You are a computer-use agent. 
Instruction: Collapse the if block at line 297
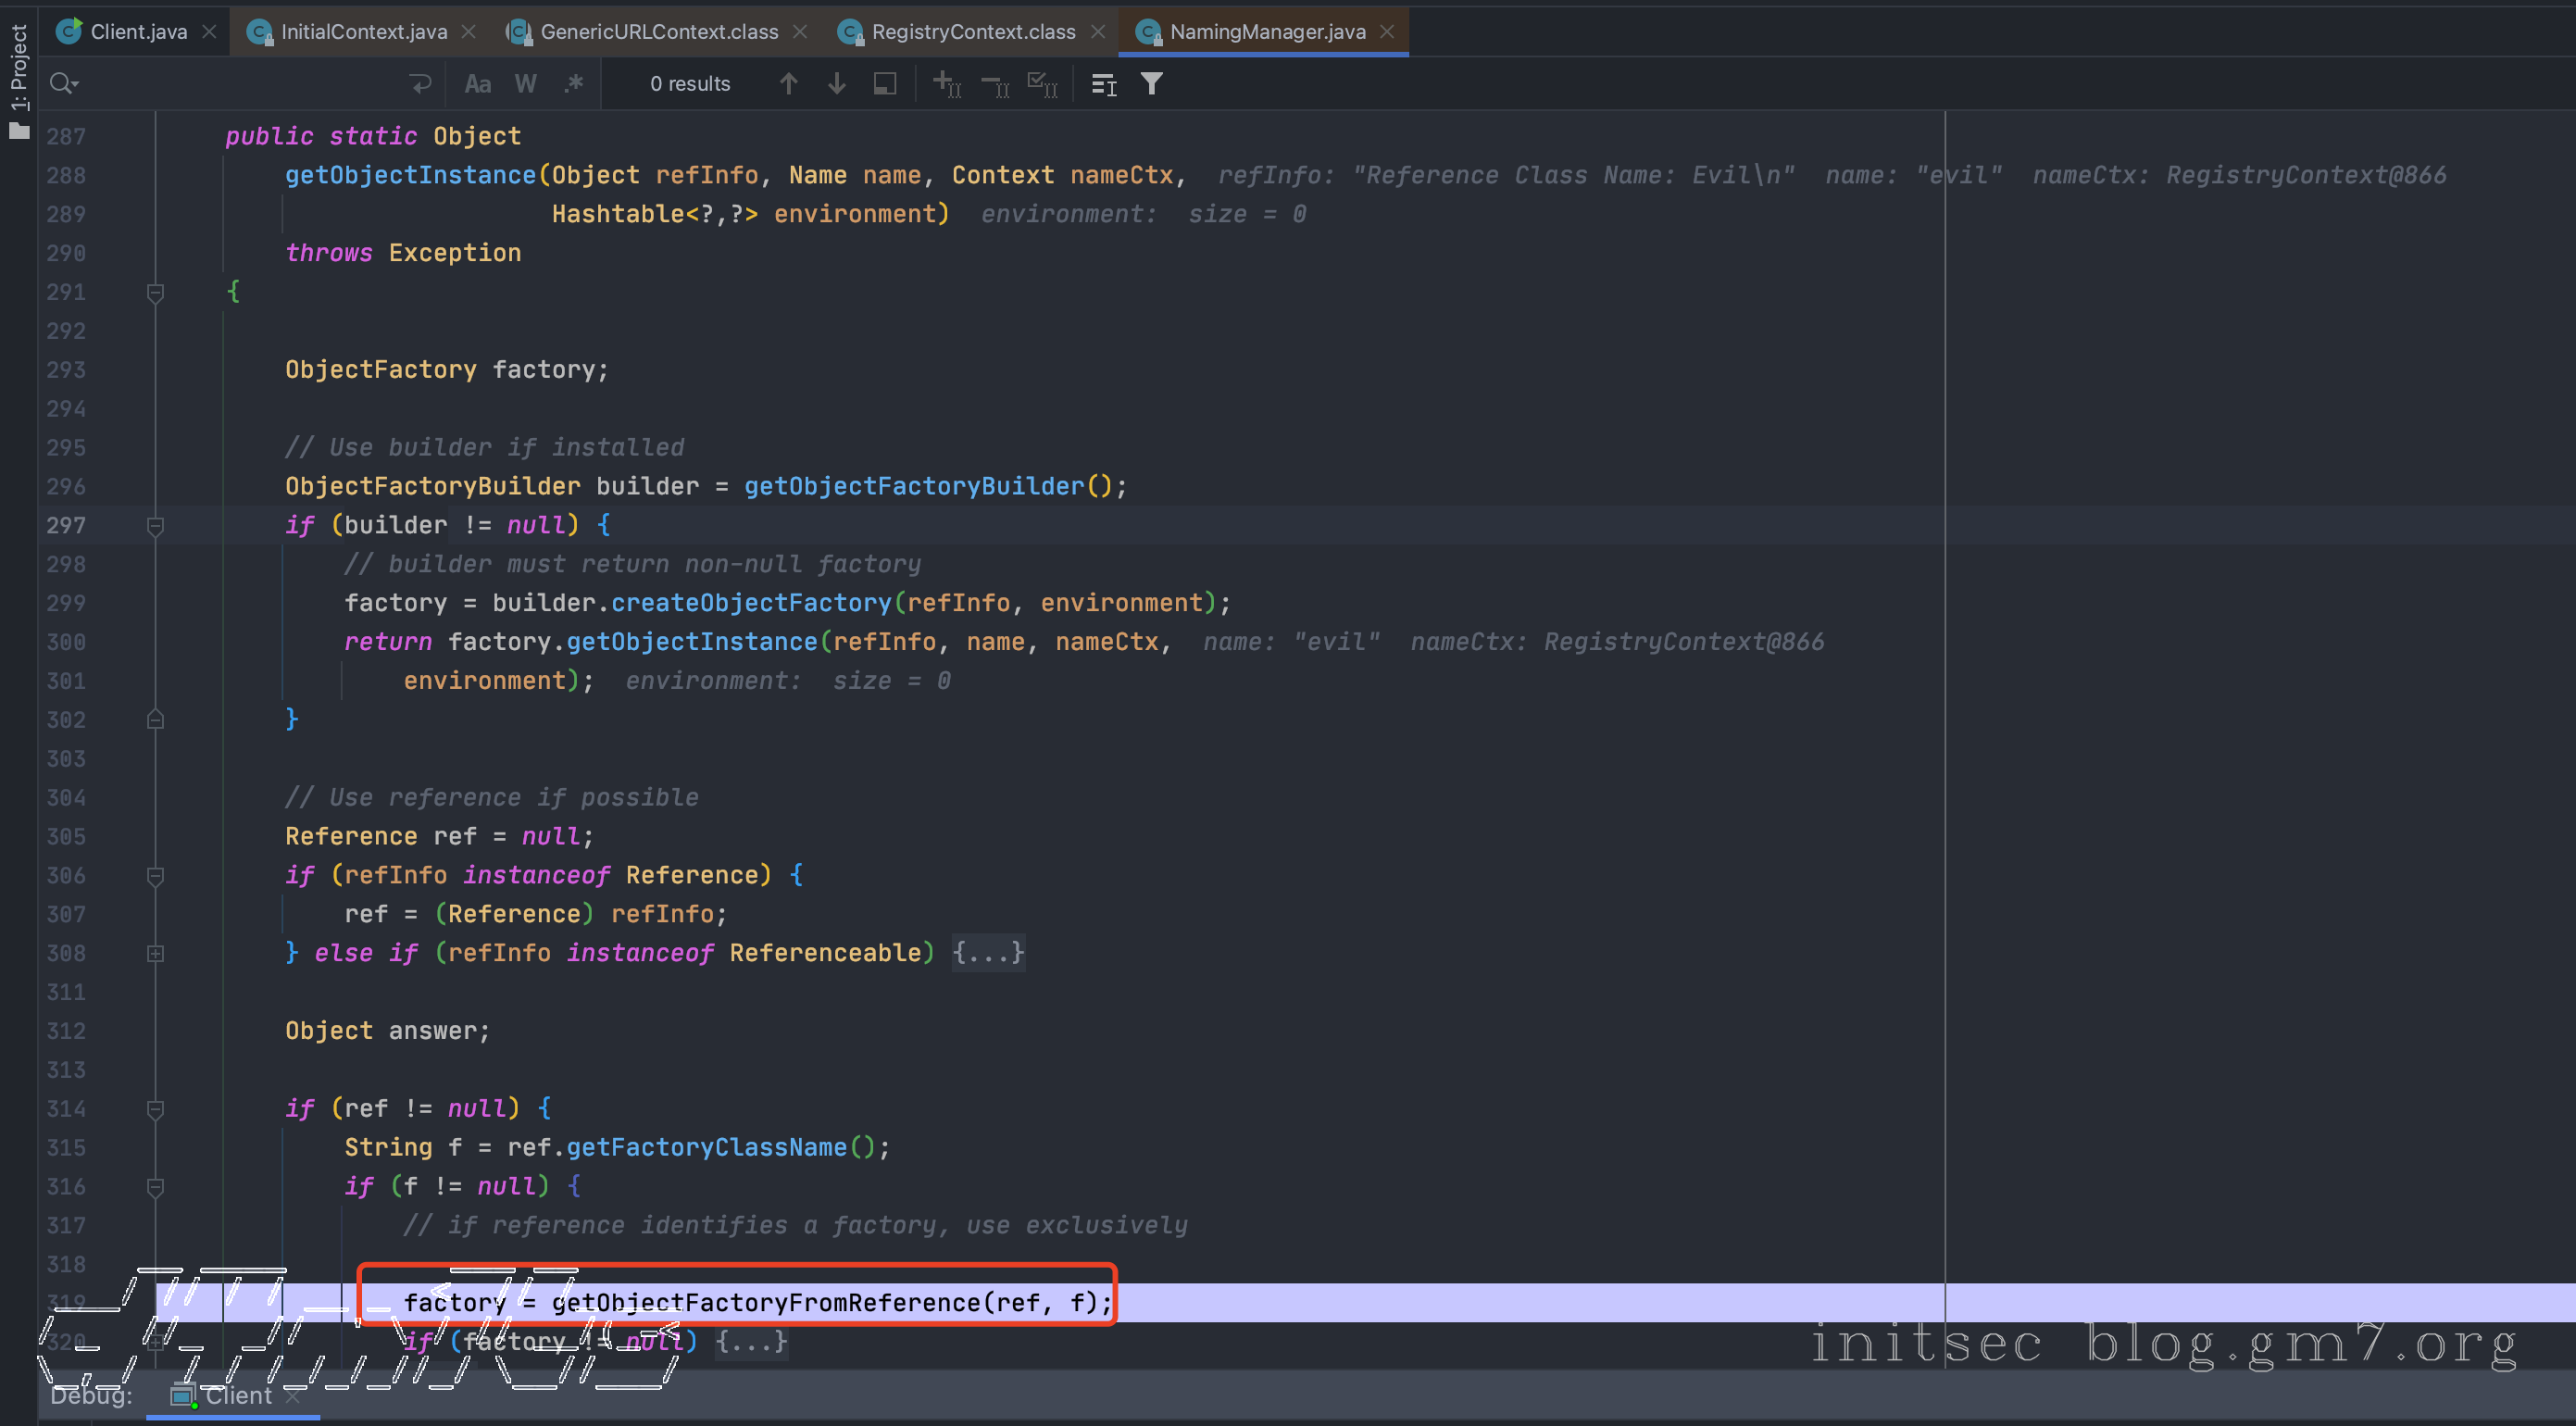[155, 525]
